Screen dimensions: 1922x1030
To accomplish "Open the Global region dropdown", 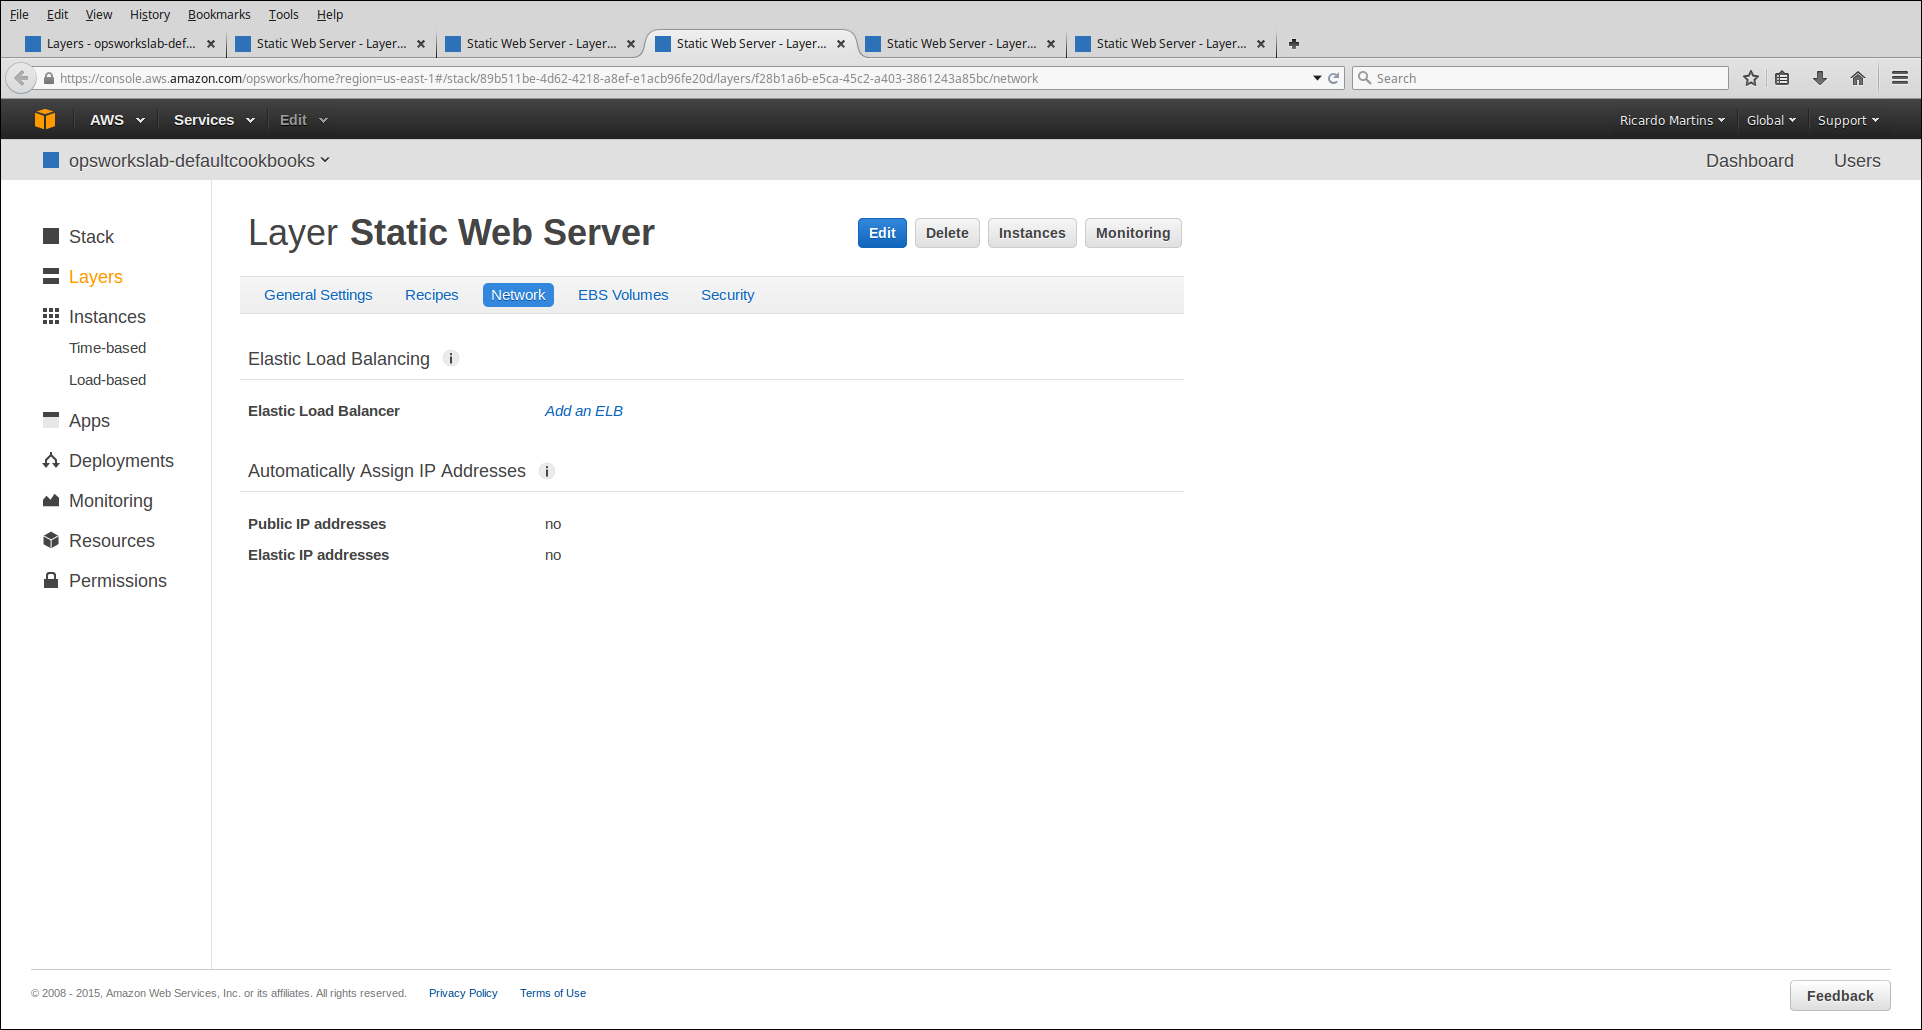I will click(1770, 120).
